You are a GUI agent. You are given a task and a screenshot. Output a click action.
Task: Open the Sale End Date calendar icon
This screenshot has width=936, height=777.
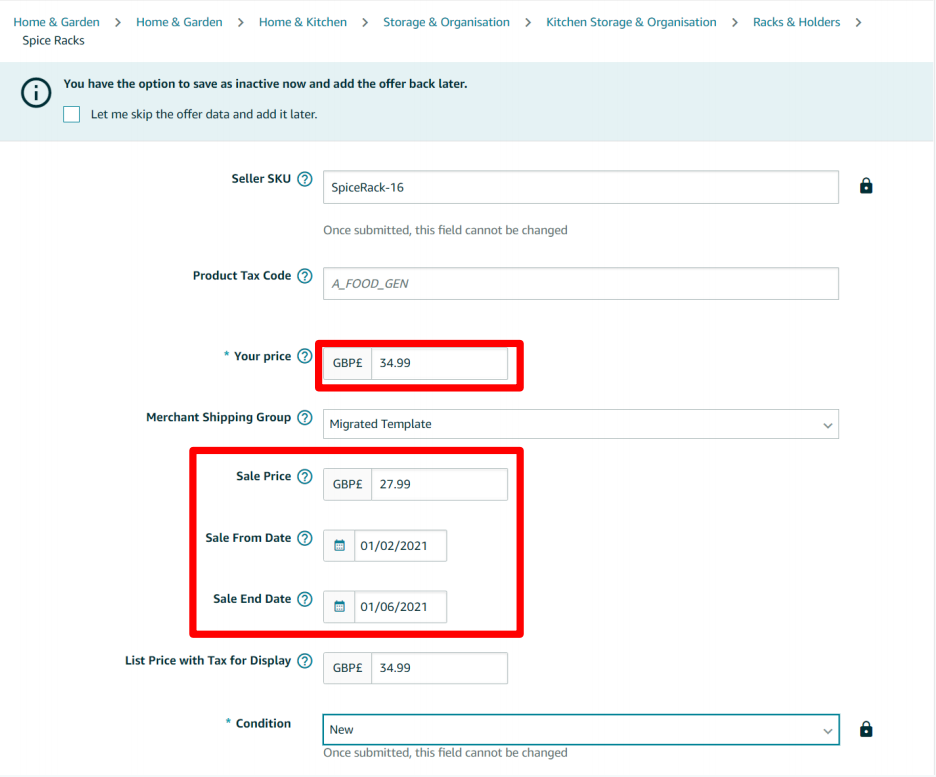tap(339, 606)
